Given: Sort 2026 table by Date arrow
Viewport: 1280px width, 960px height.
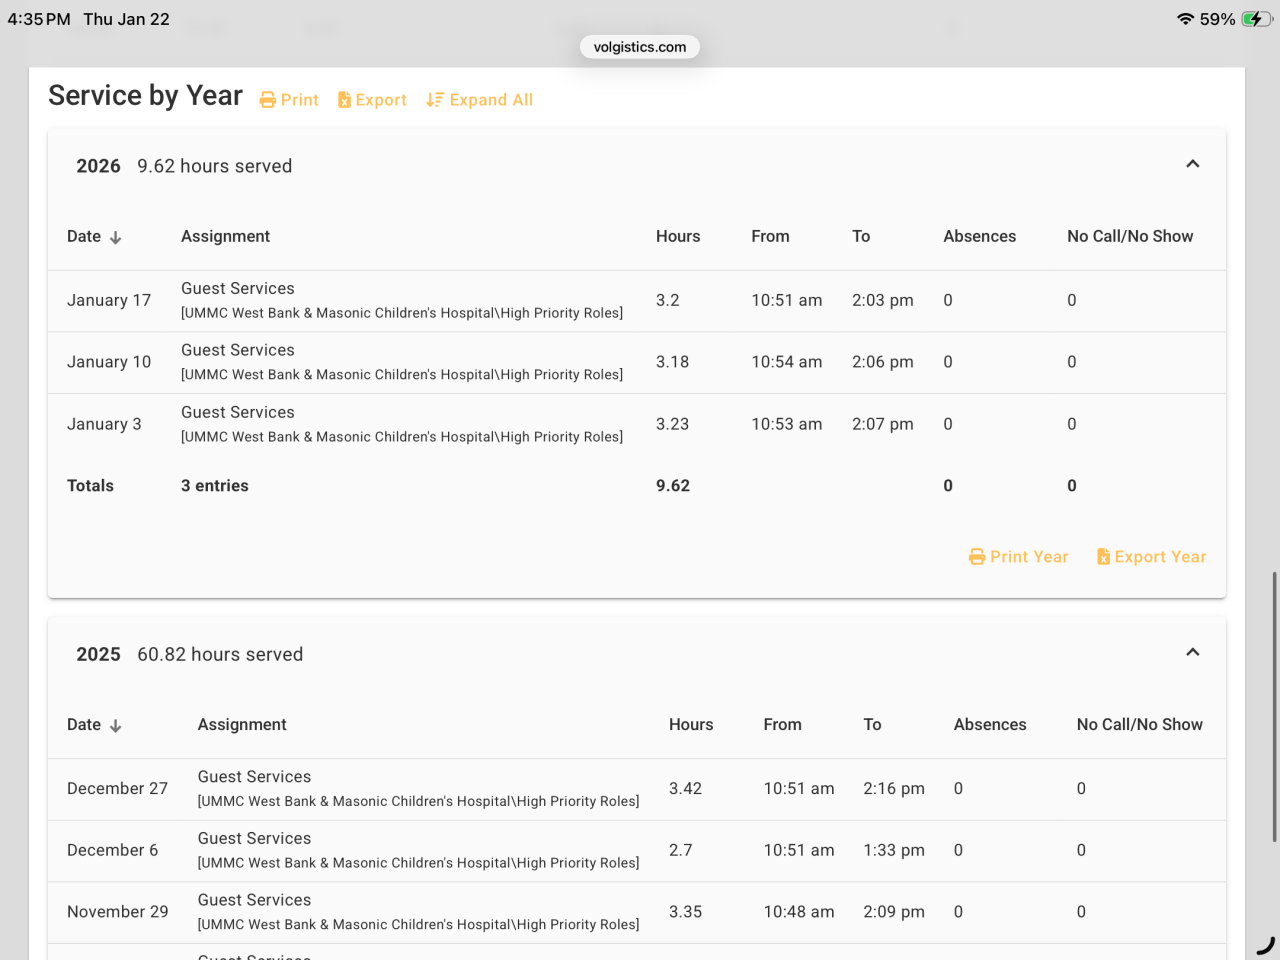Looking at the screenshot, I should [116, 237].
